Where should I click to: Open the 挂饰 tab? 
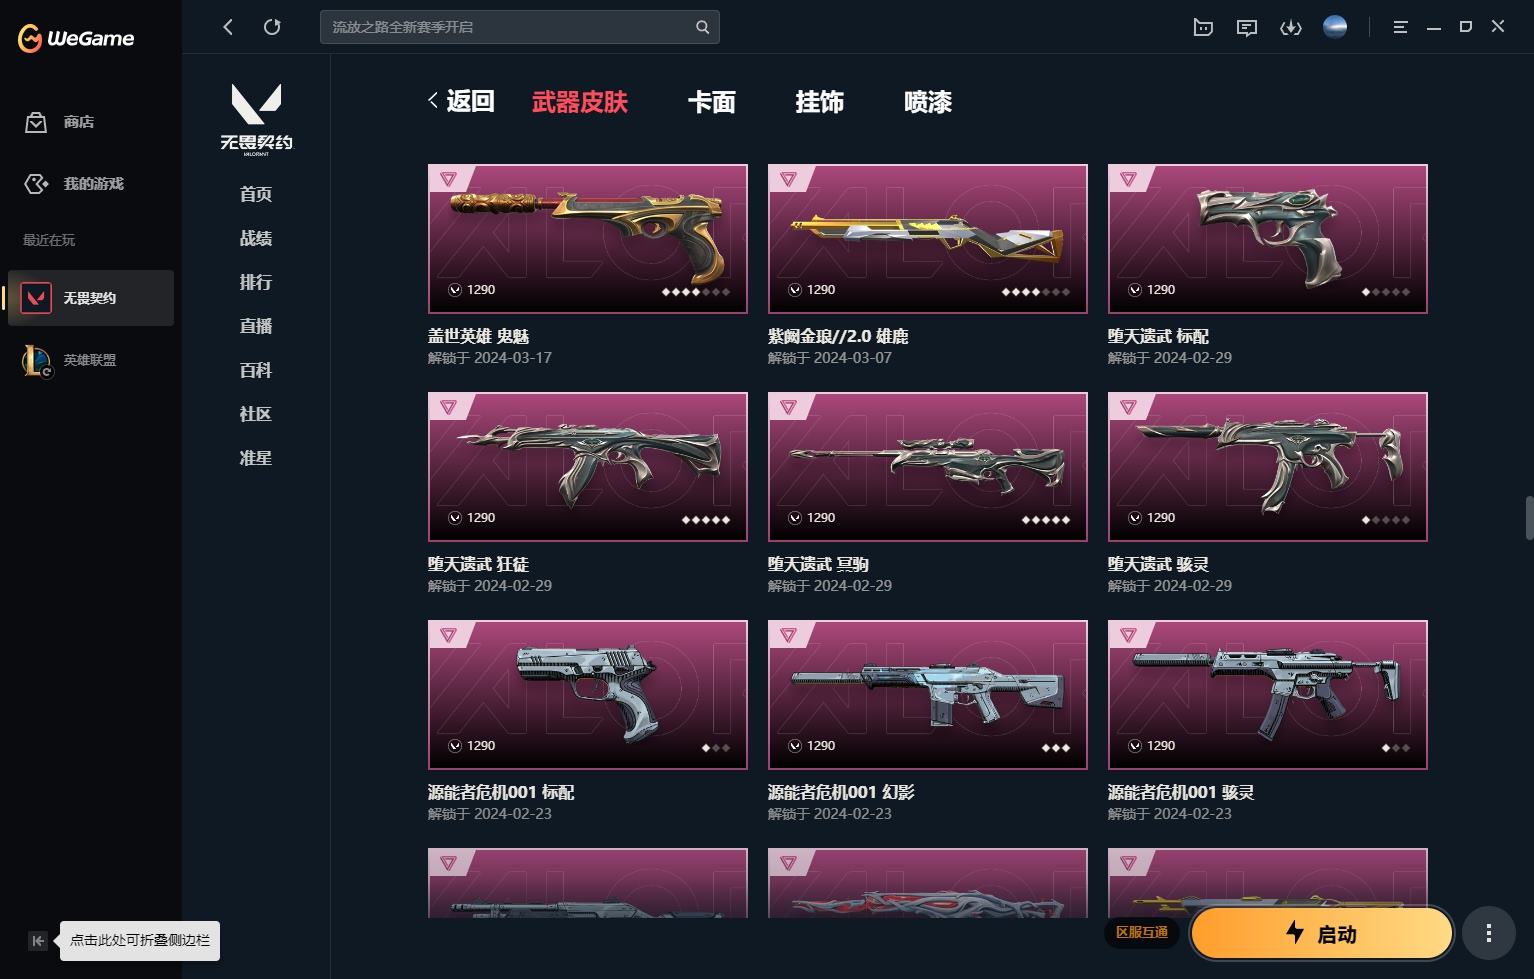pyautogui.click(x=819, y=102)
